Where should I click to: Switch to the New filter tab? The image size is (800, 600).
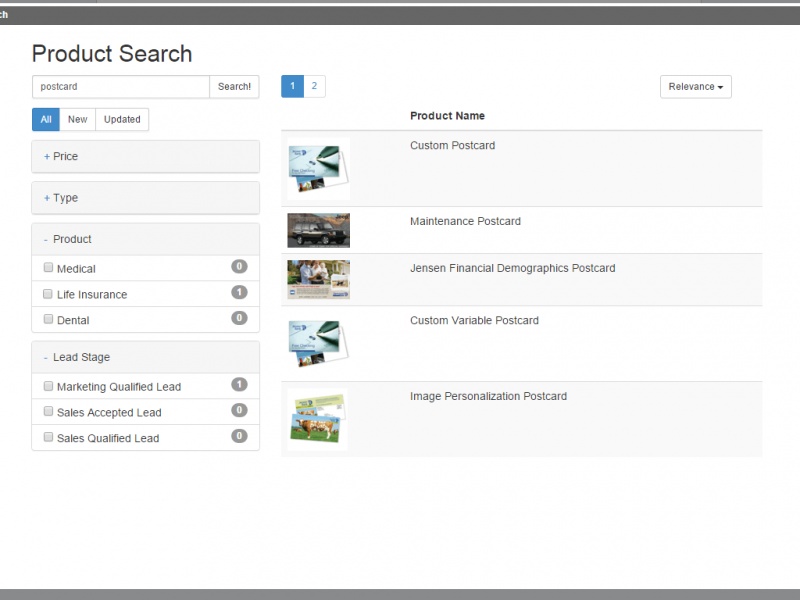pos(78,119)
